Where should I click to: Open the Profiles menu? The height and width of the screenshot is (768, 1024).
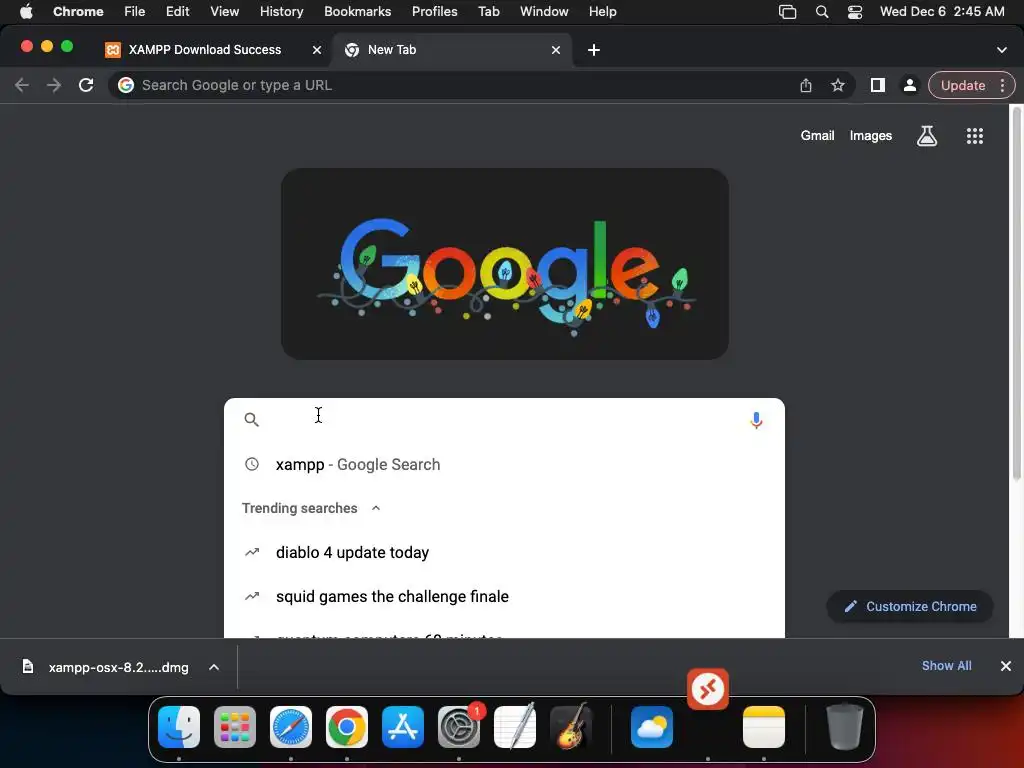(x=434, y=12)
